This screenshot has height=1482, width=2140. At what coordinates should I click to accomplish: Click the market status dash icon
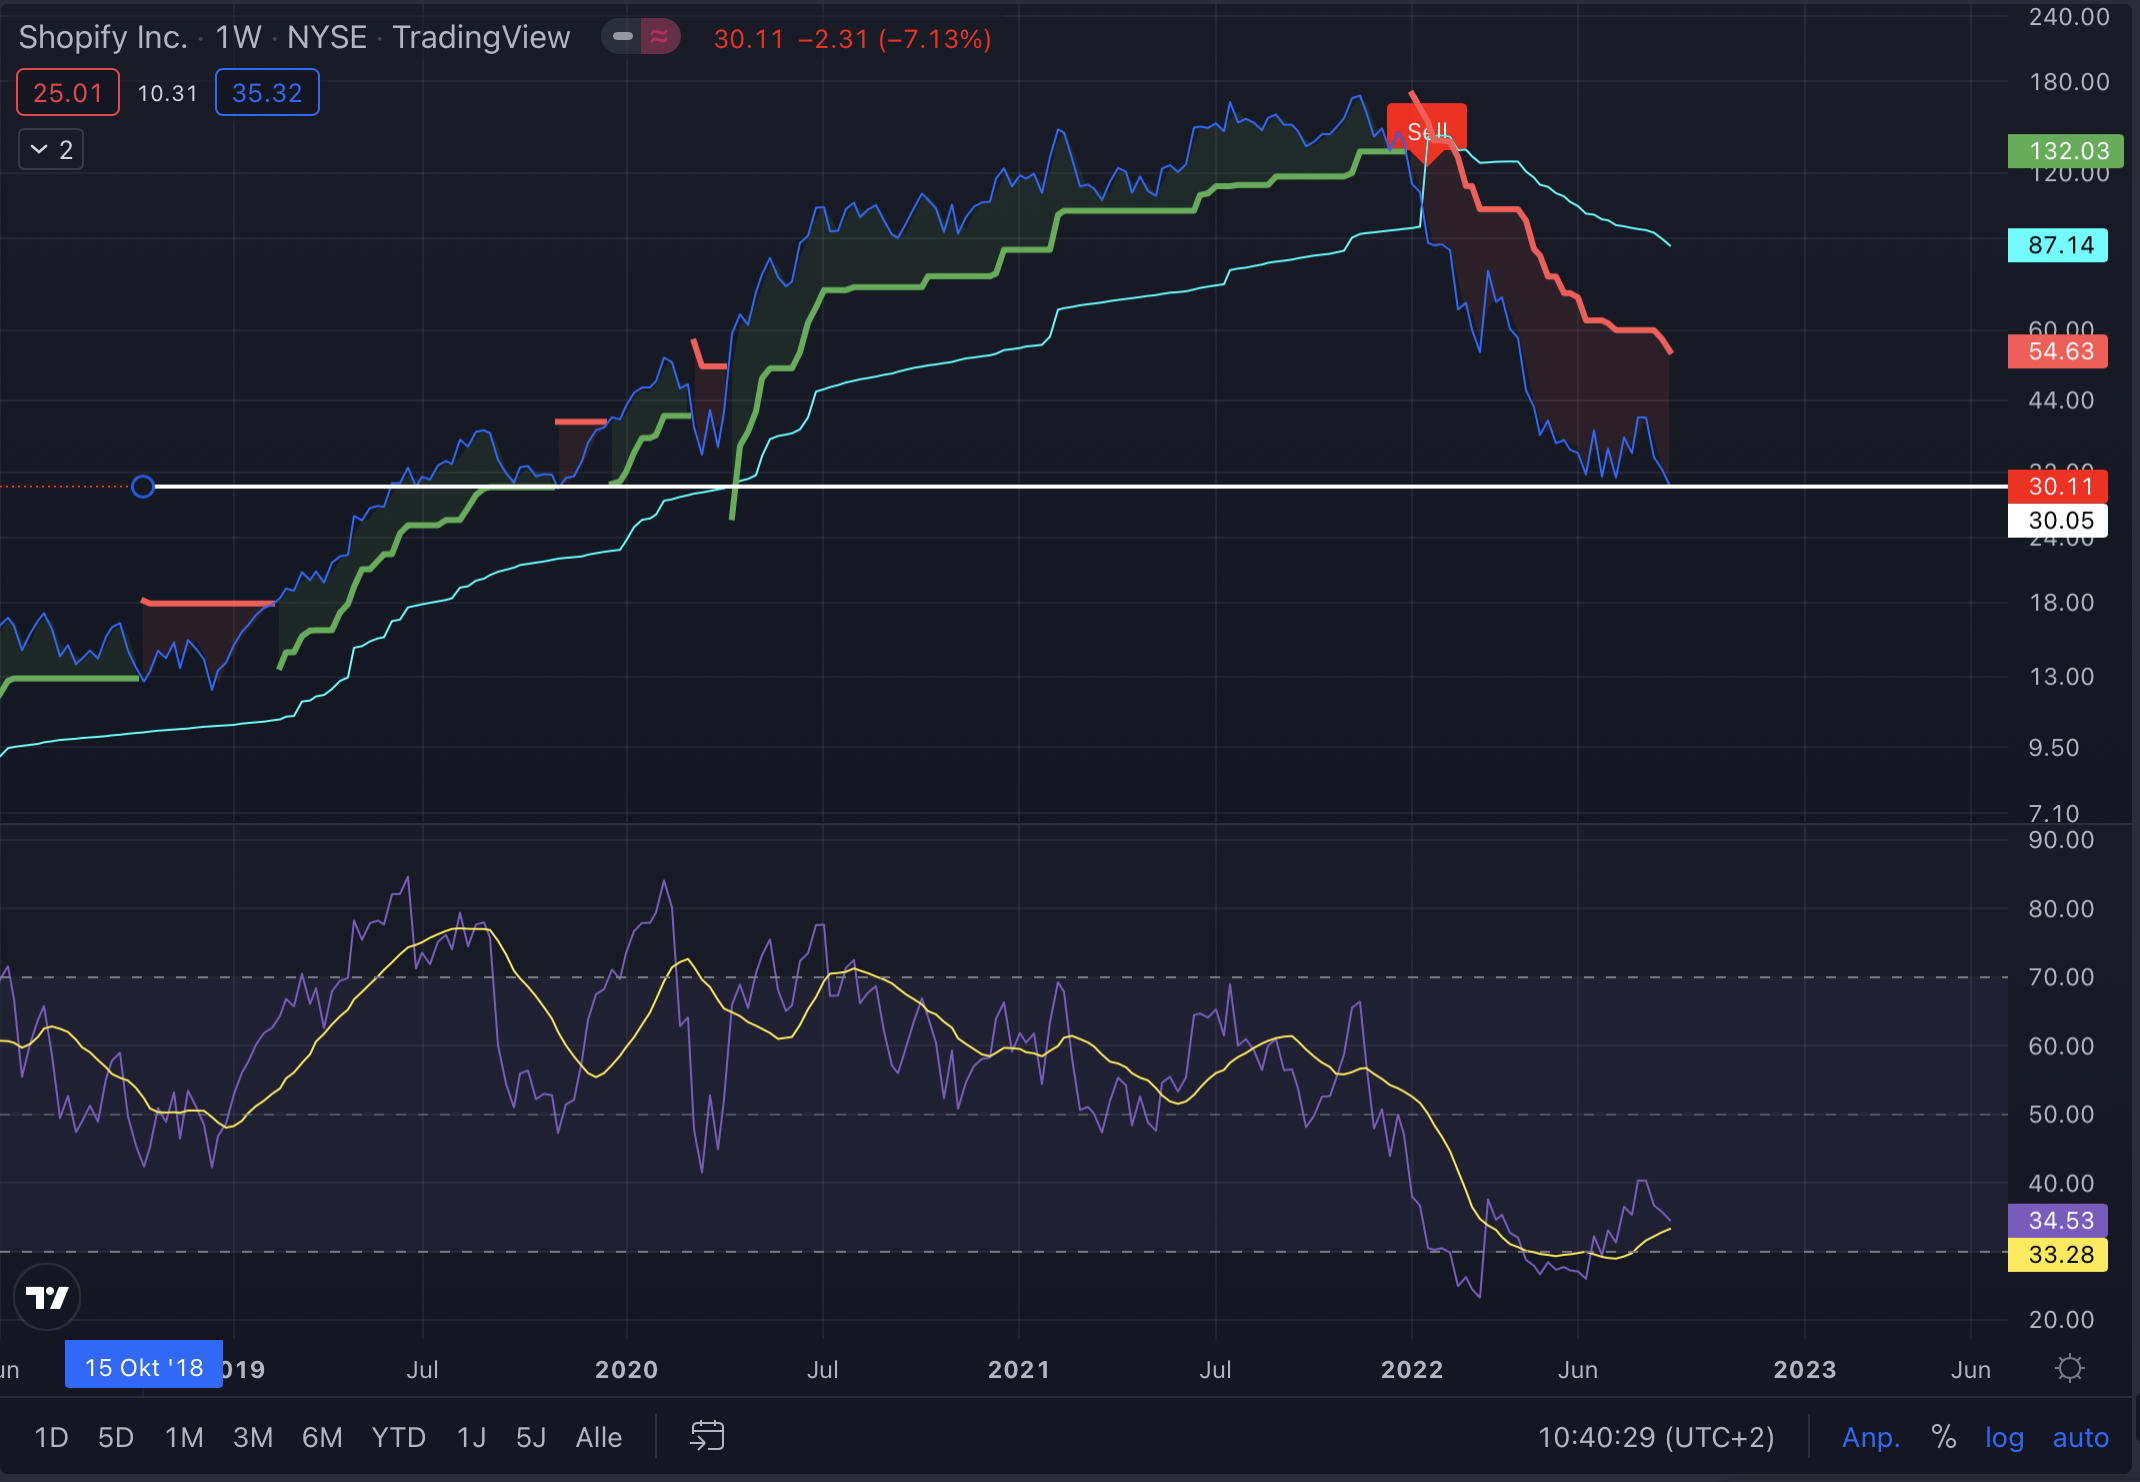click(x=622, y=37)
